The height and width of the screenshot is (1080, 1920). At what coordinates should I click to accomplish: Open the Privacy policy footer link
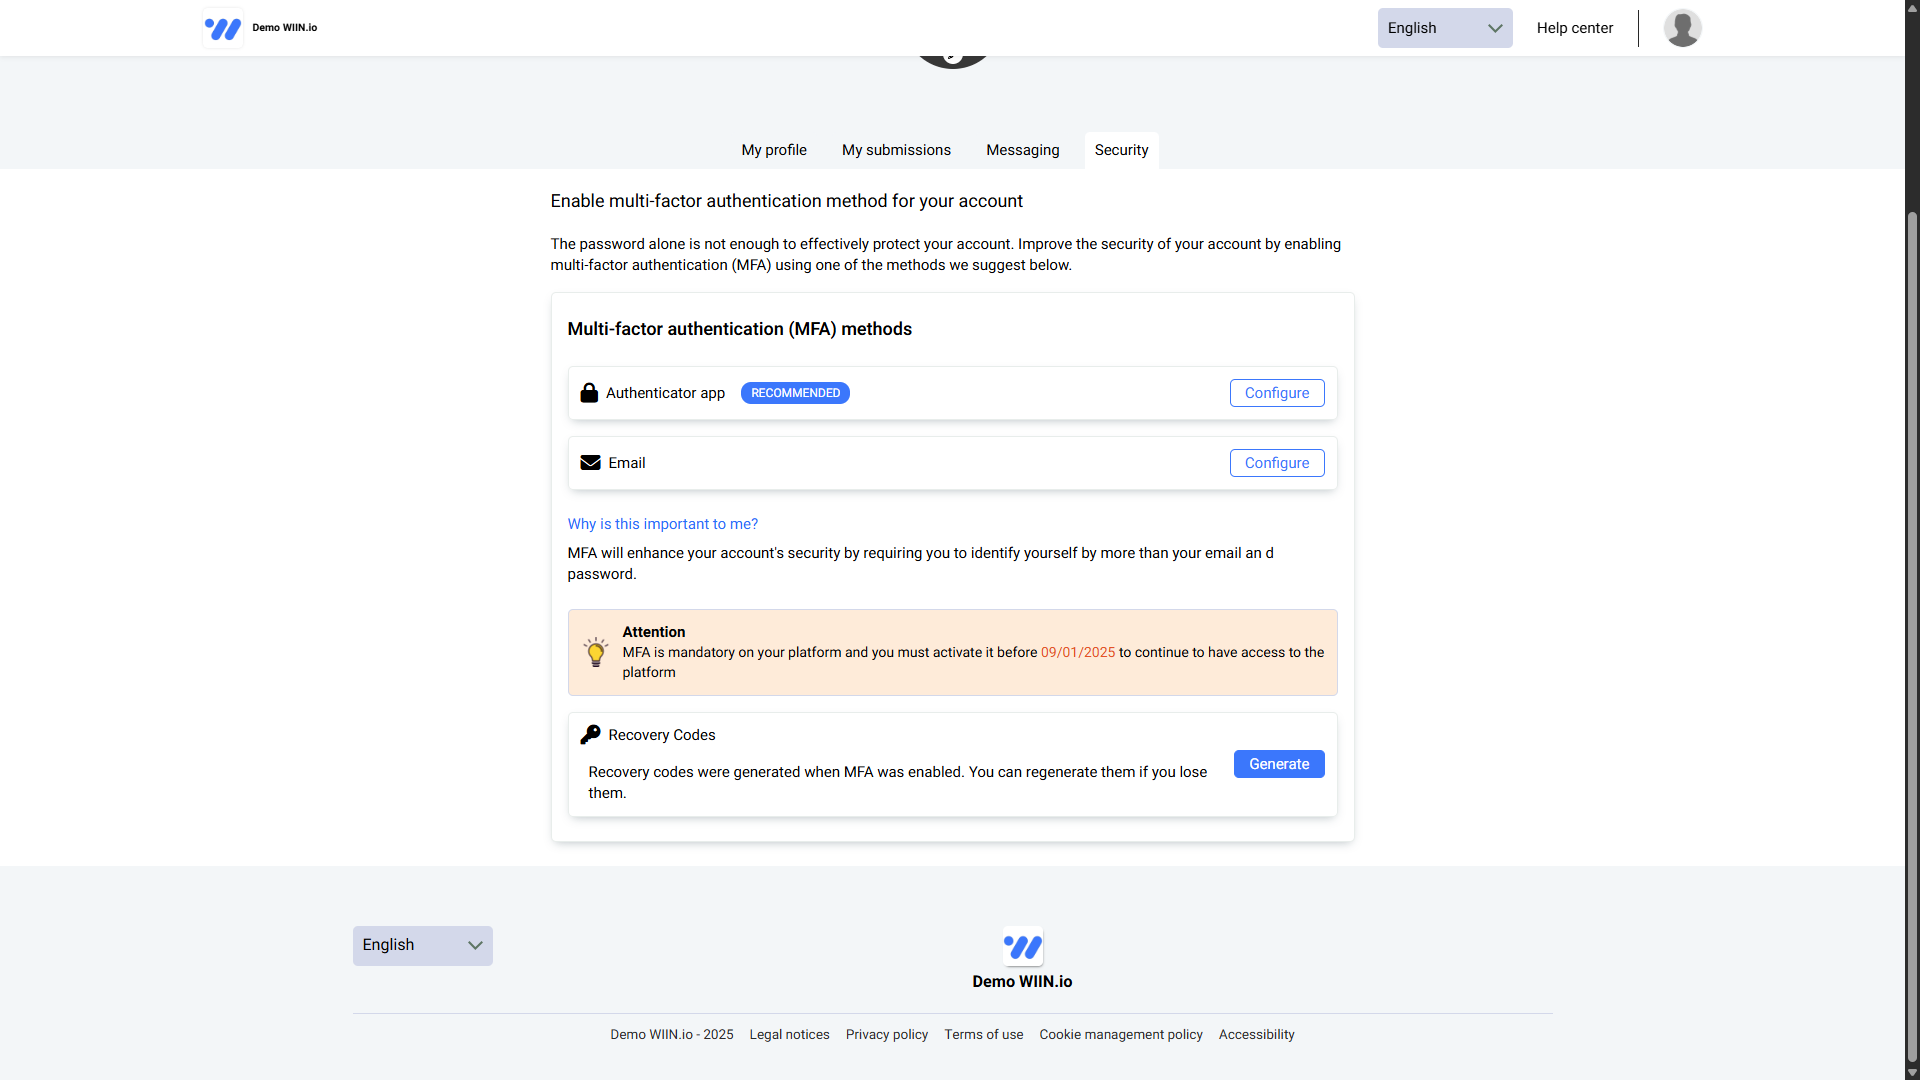(886, 1035)
